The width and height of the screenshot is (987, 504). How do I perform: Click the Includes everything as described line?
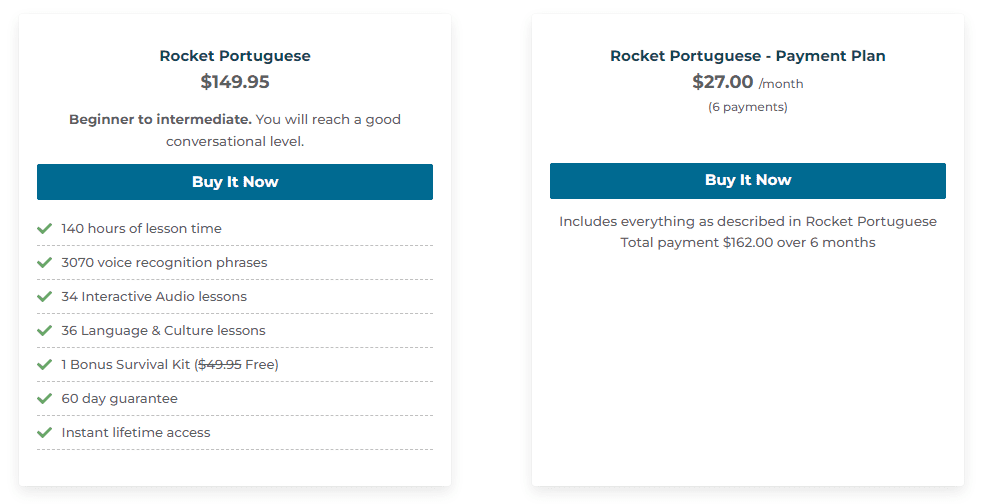(747, 221)
